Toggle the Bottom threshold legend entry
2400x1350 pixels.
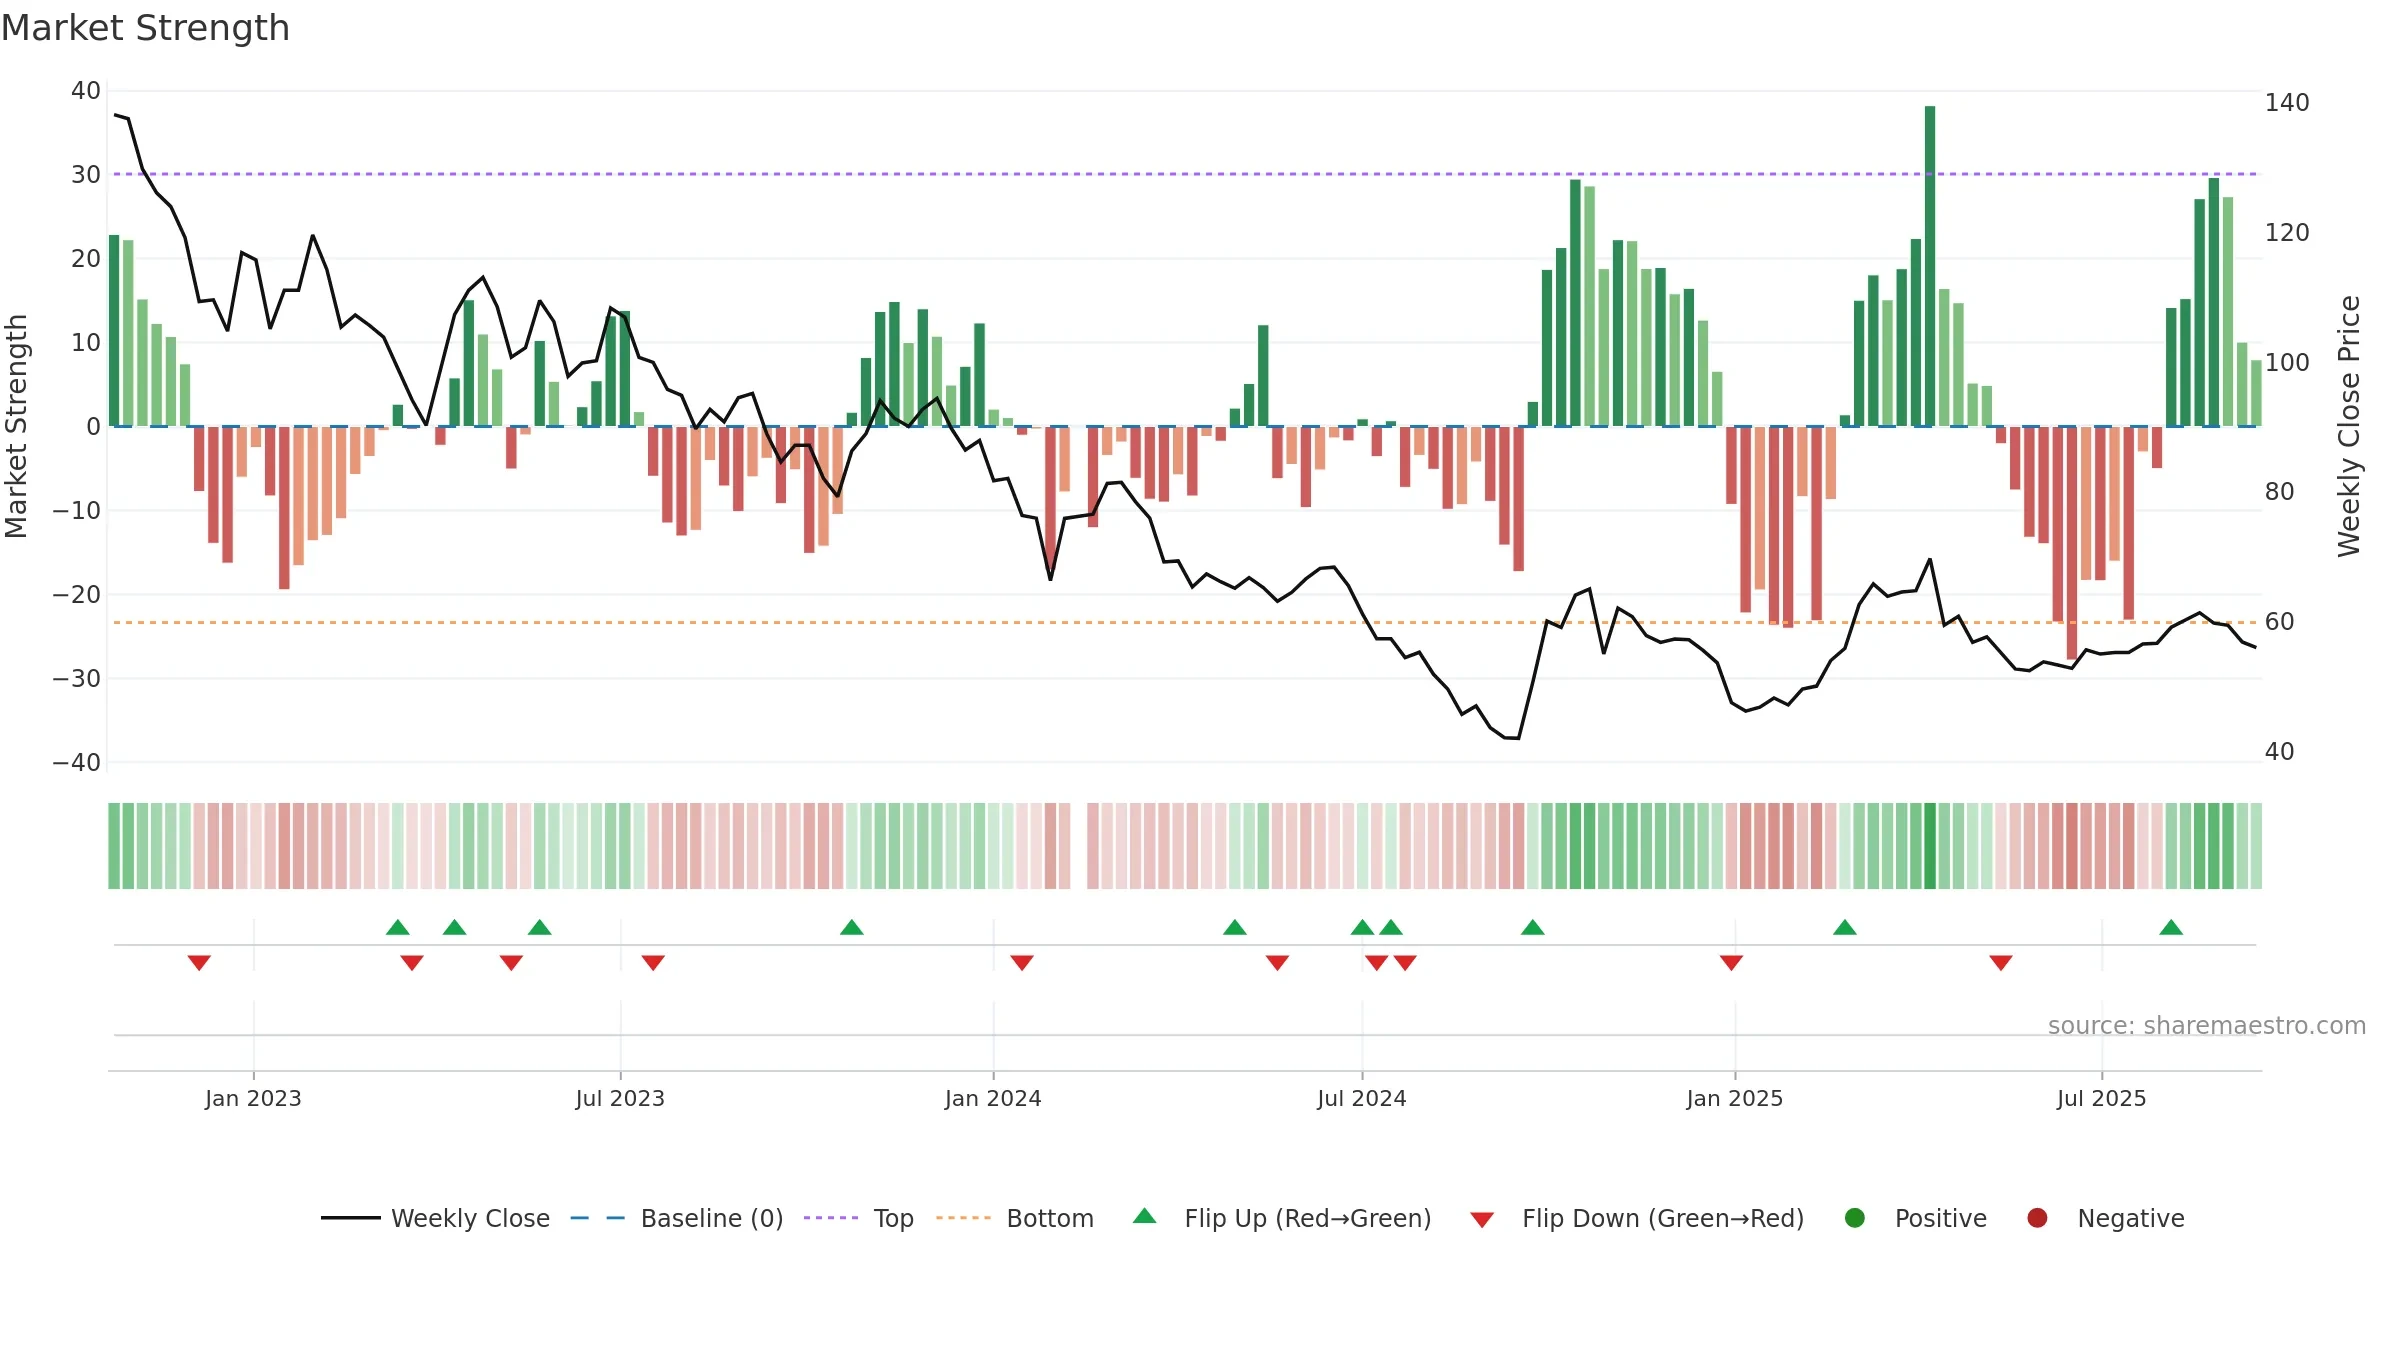point(1015,1218)
